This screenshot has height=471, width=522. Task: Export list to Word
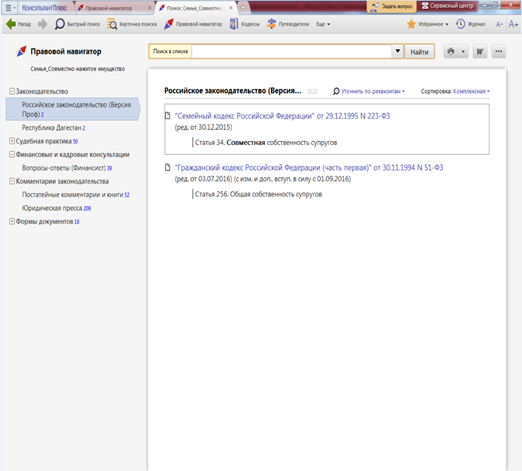[480, 52]
